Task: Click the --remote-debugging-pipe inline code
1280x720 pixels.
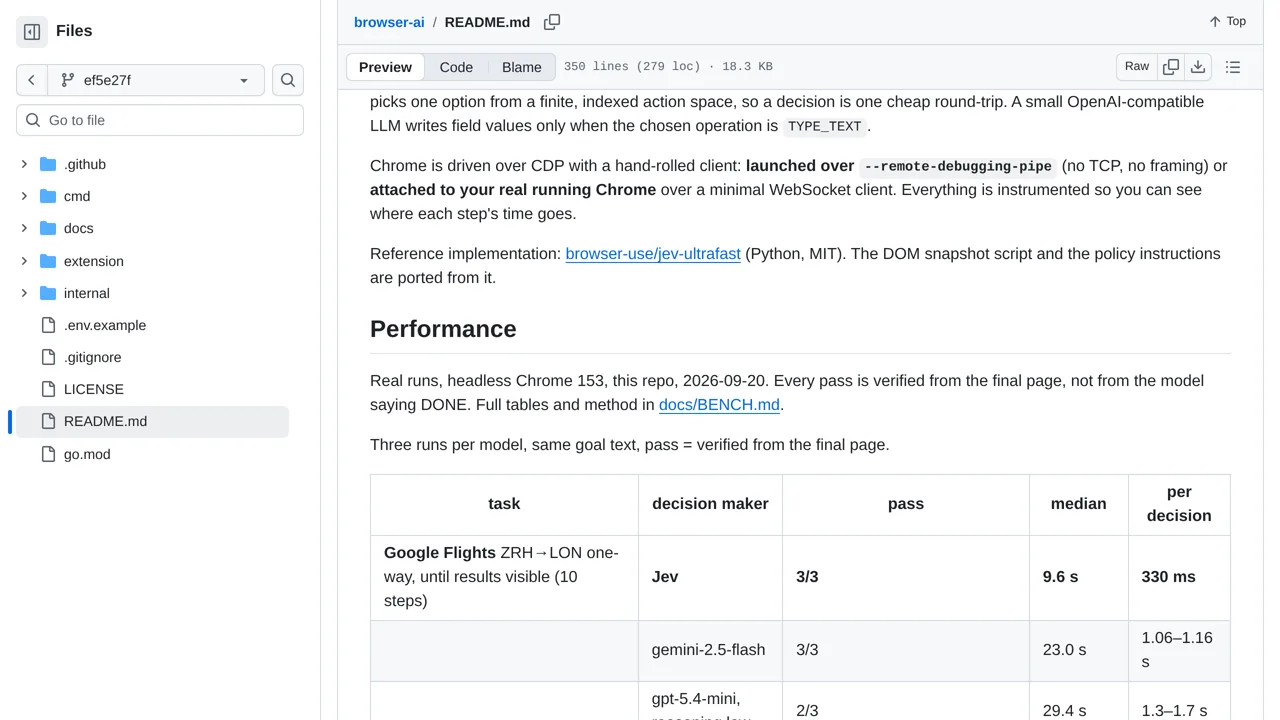Action: tap(958, 166)
